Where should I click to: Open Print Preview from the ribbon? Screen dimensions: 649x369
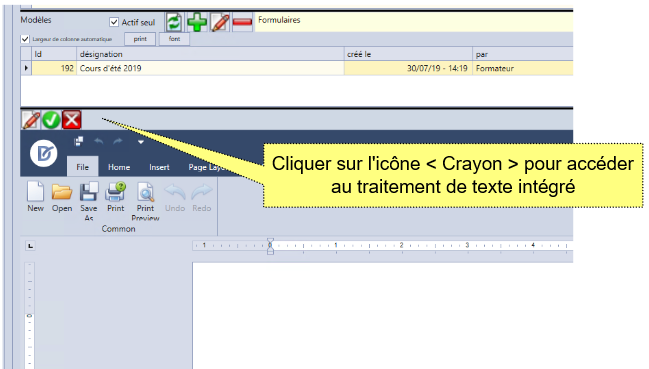click(145, 201)
